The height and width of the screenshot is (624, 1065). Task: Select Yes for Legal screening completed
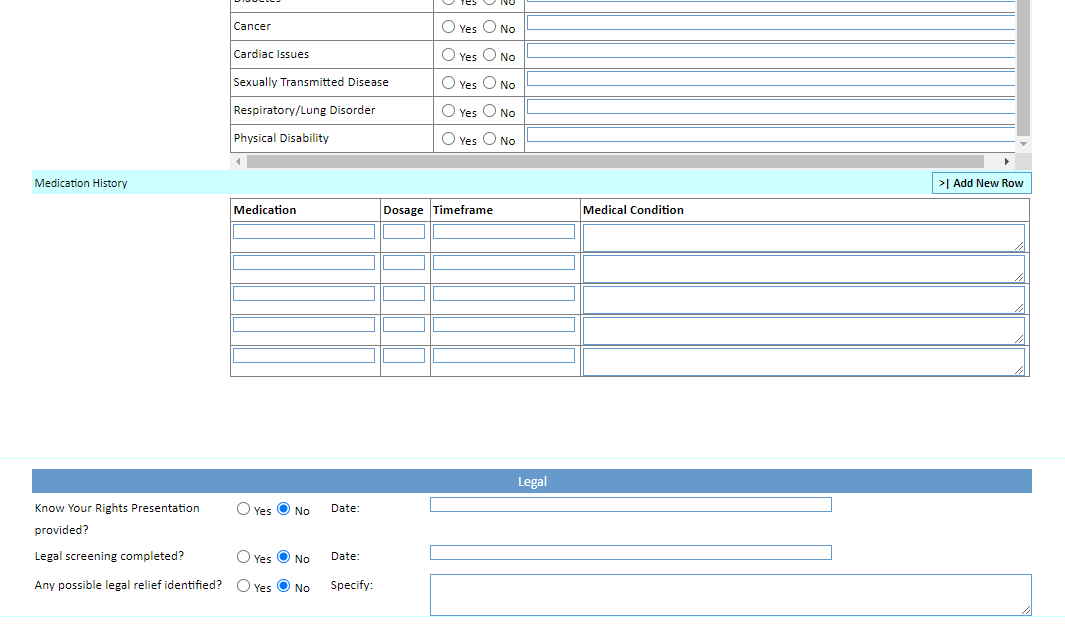point(244,557)
